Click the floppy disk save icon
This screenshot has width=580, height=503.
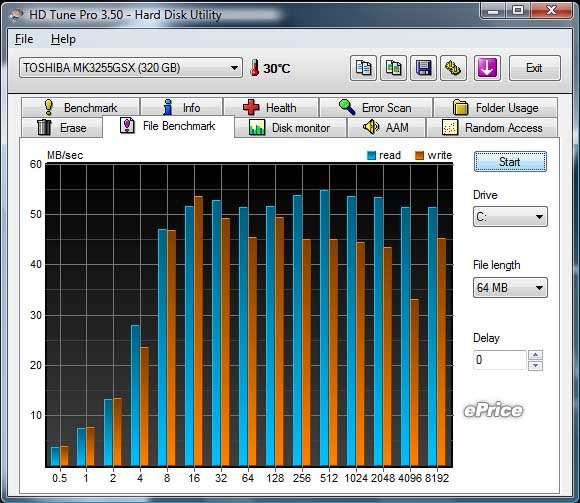point(424,68)
